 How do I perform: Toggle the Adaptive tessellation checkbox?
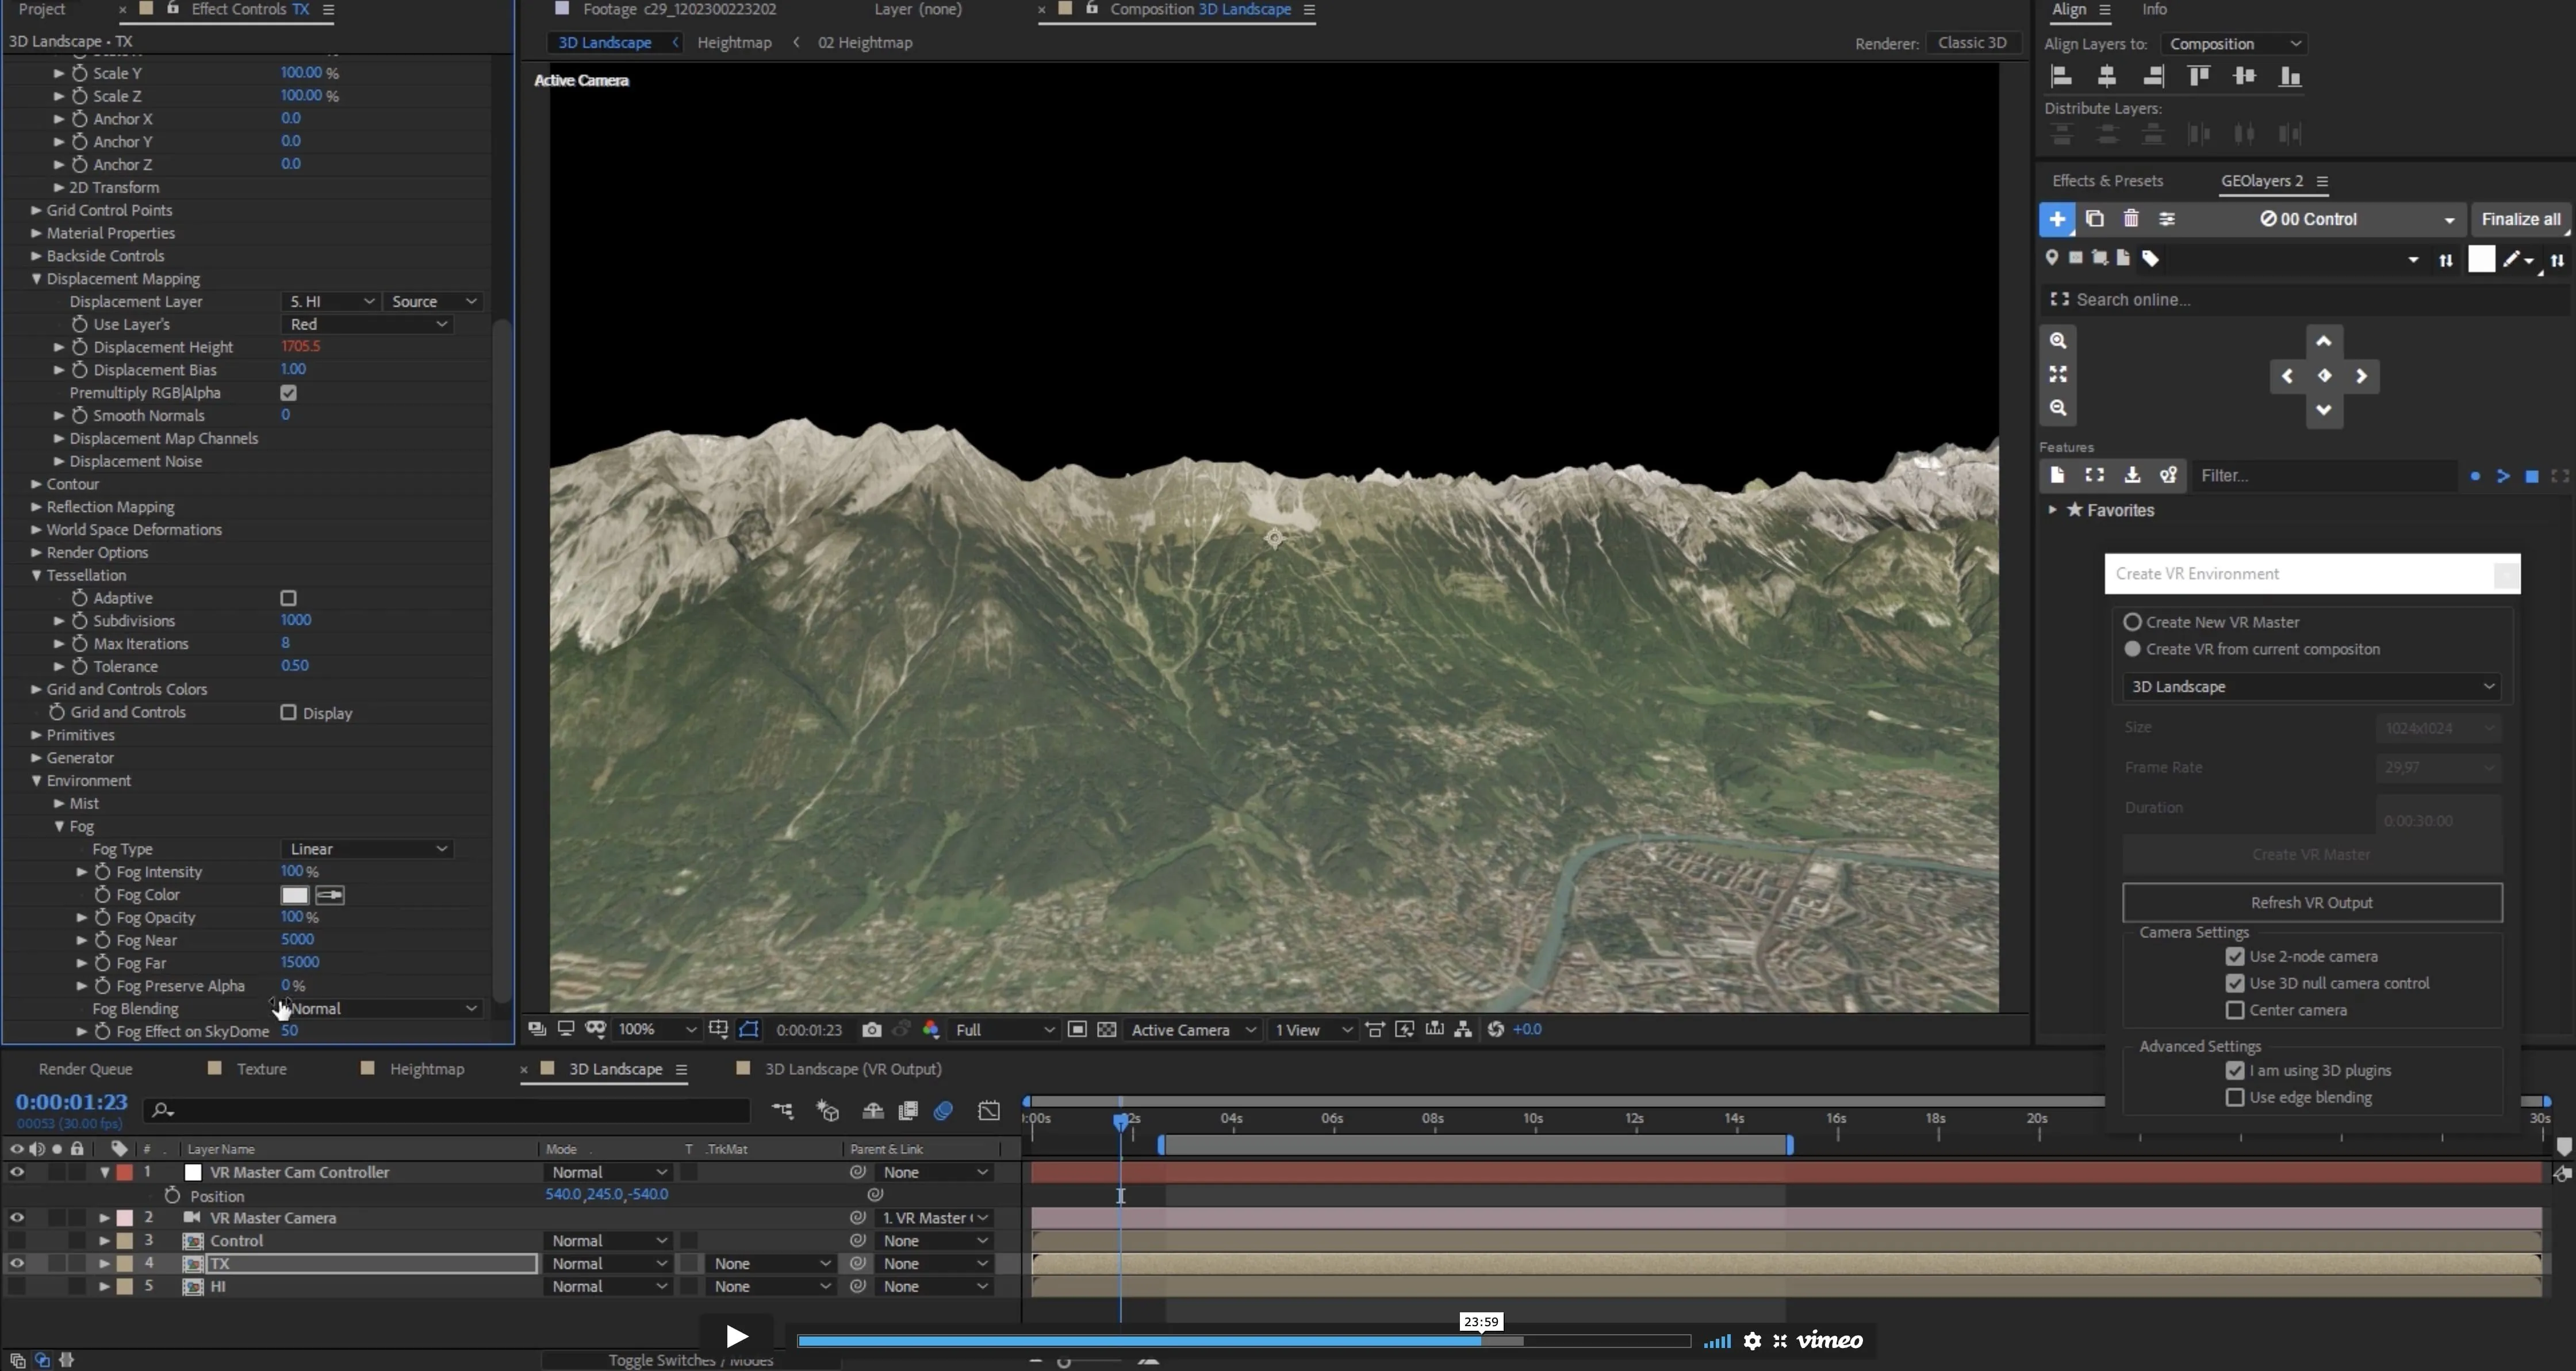pos(288,597)
